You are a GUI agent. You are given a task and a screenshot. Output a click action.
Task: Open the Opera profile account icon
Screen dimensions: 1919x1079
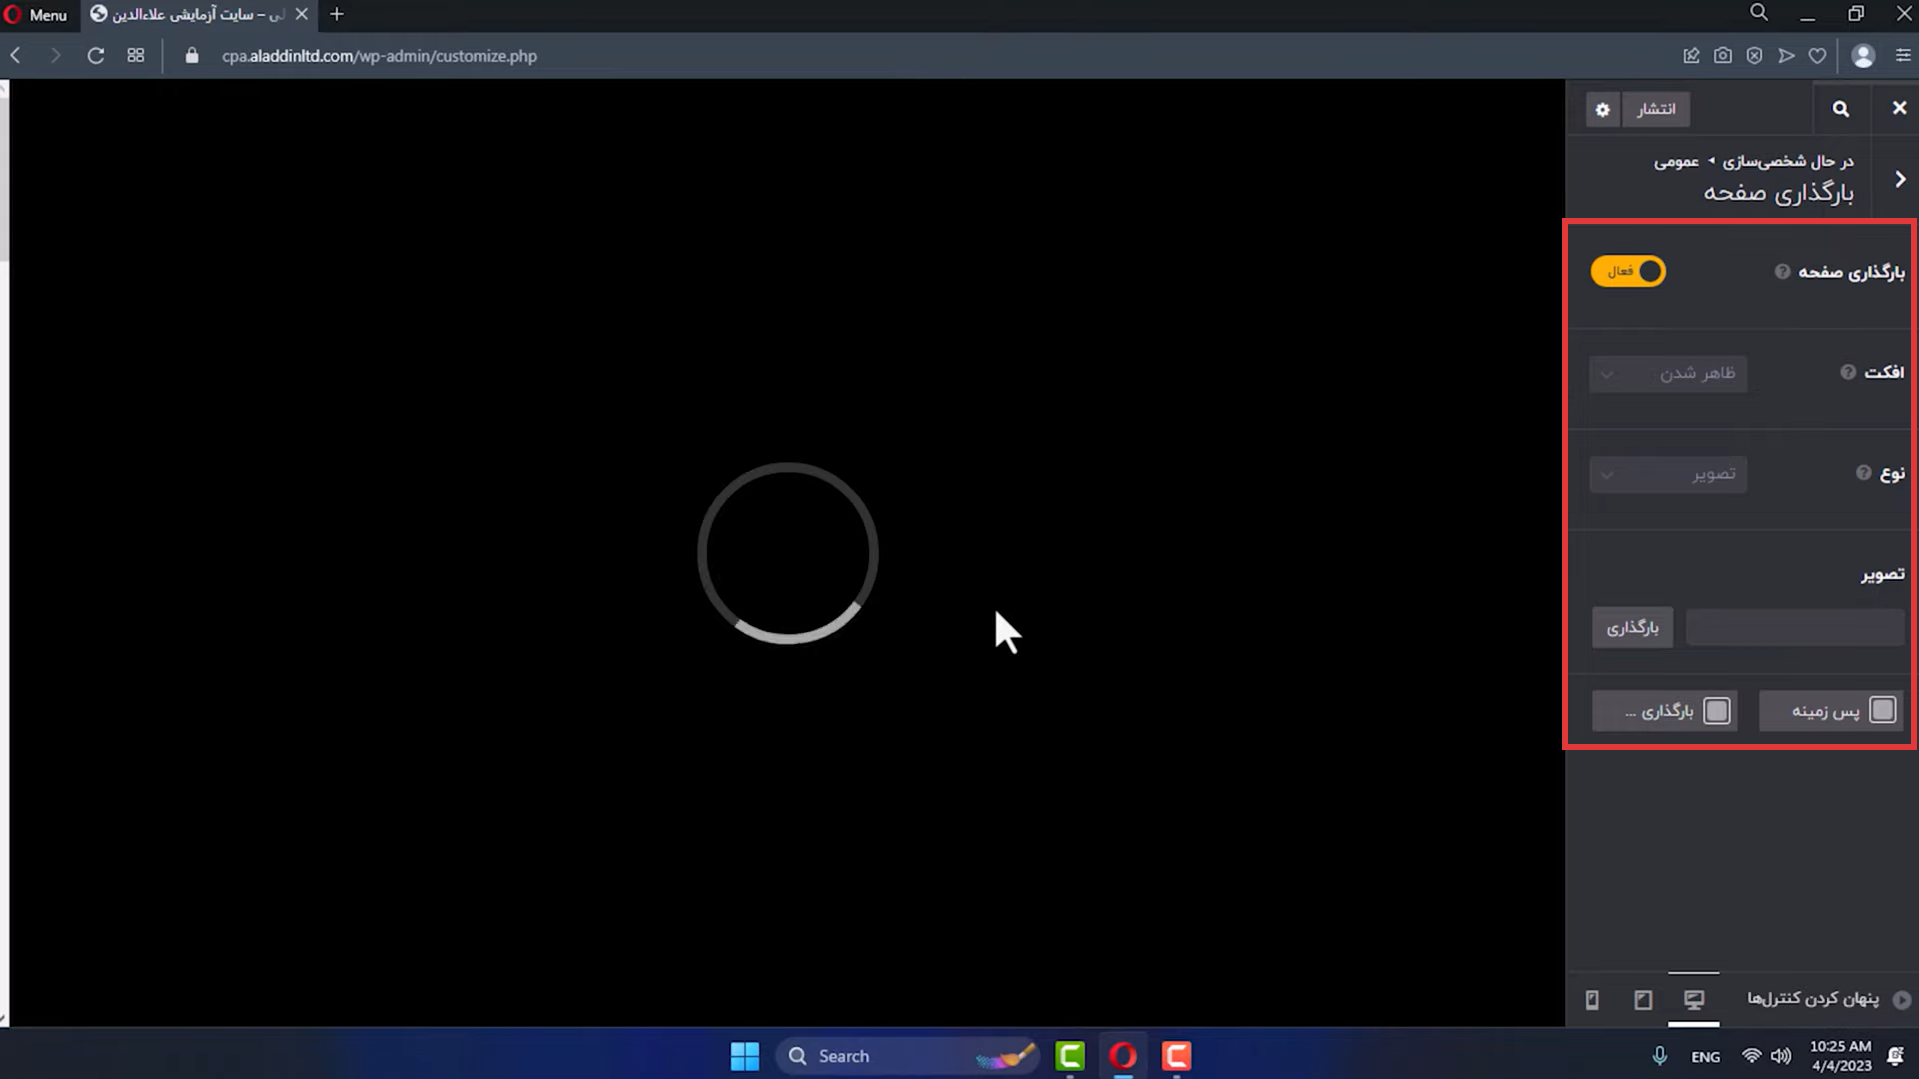tap(1862, 56)
